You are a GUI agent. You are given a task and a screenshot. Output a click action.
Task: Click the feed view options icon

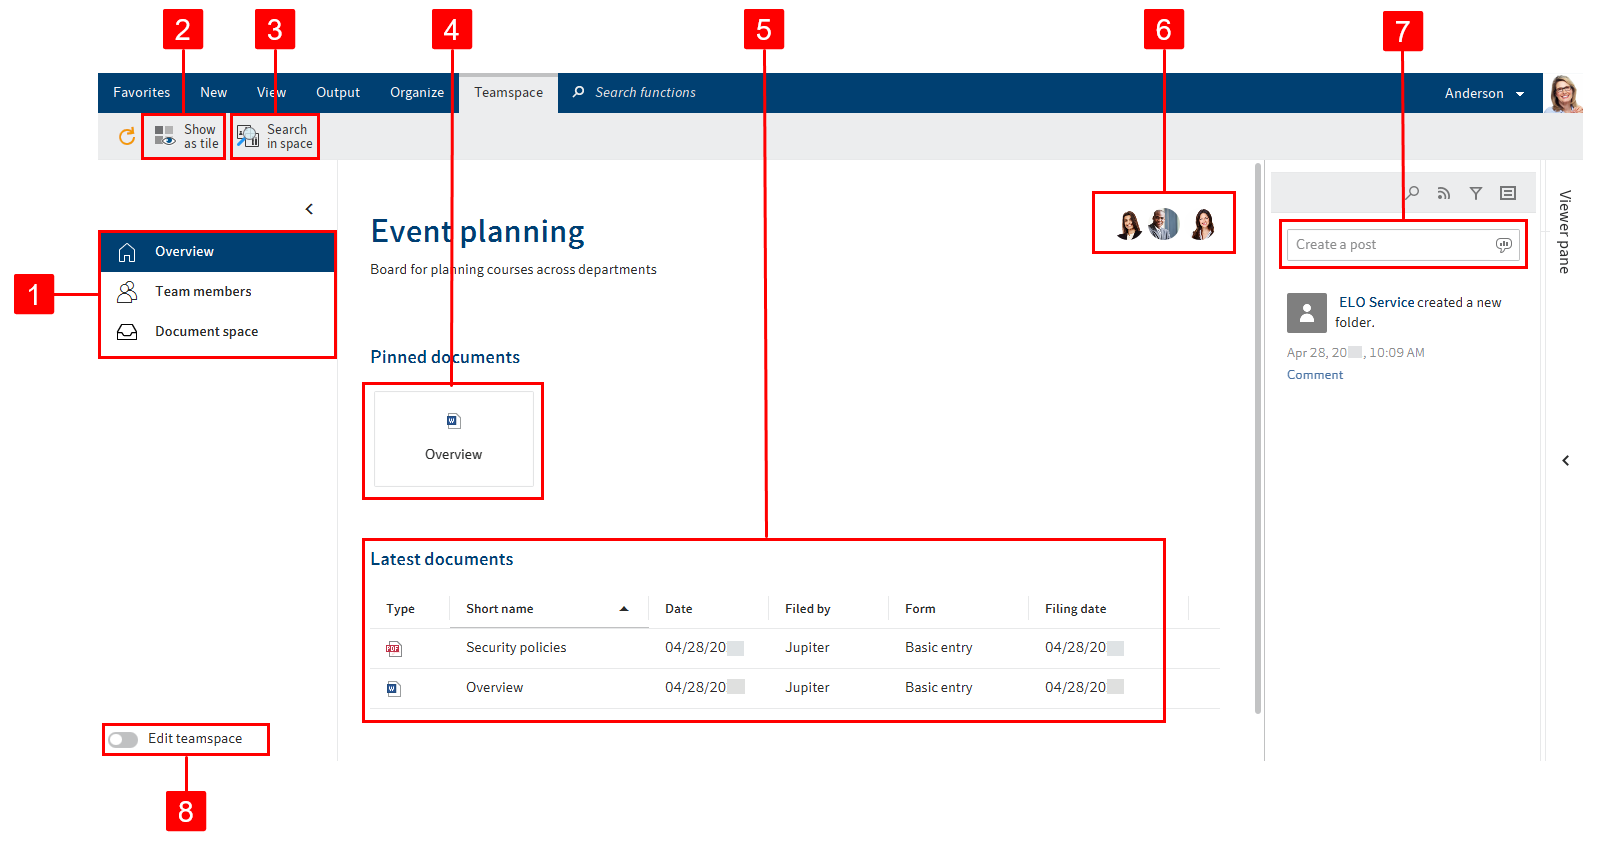[1508, 194]
